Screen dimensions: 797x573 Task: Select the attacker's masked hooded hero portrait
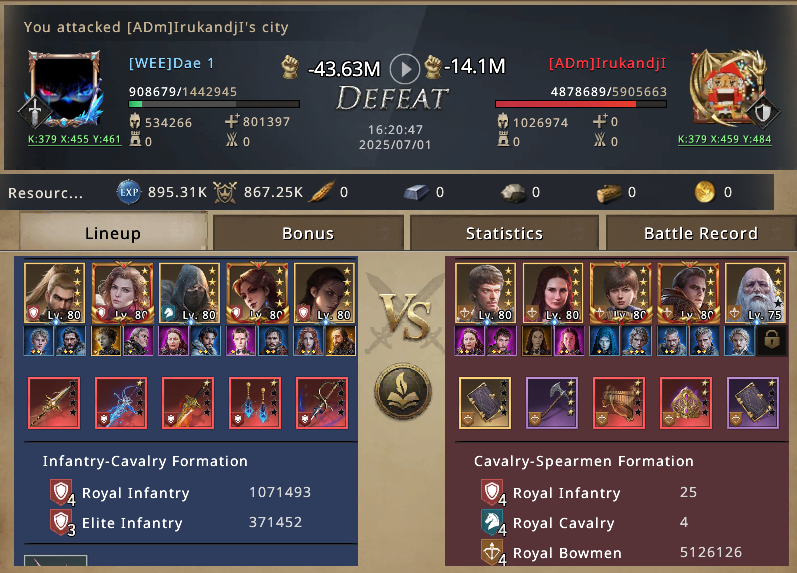pos(189,293)
